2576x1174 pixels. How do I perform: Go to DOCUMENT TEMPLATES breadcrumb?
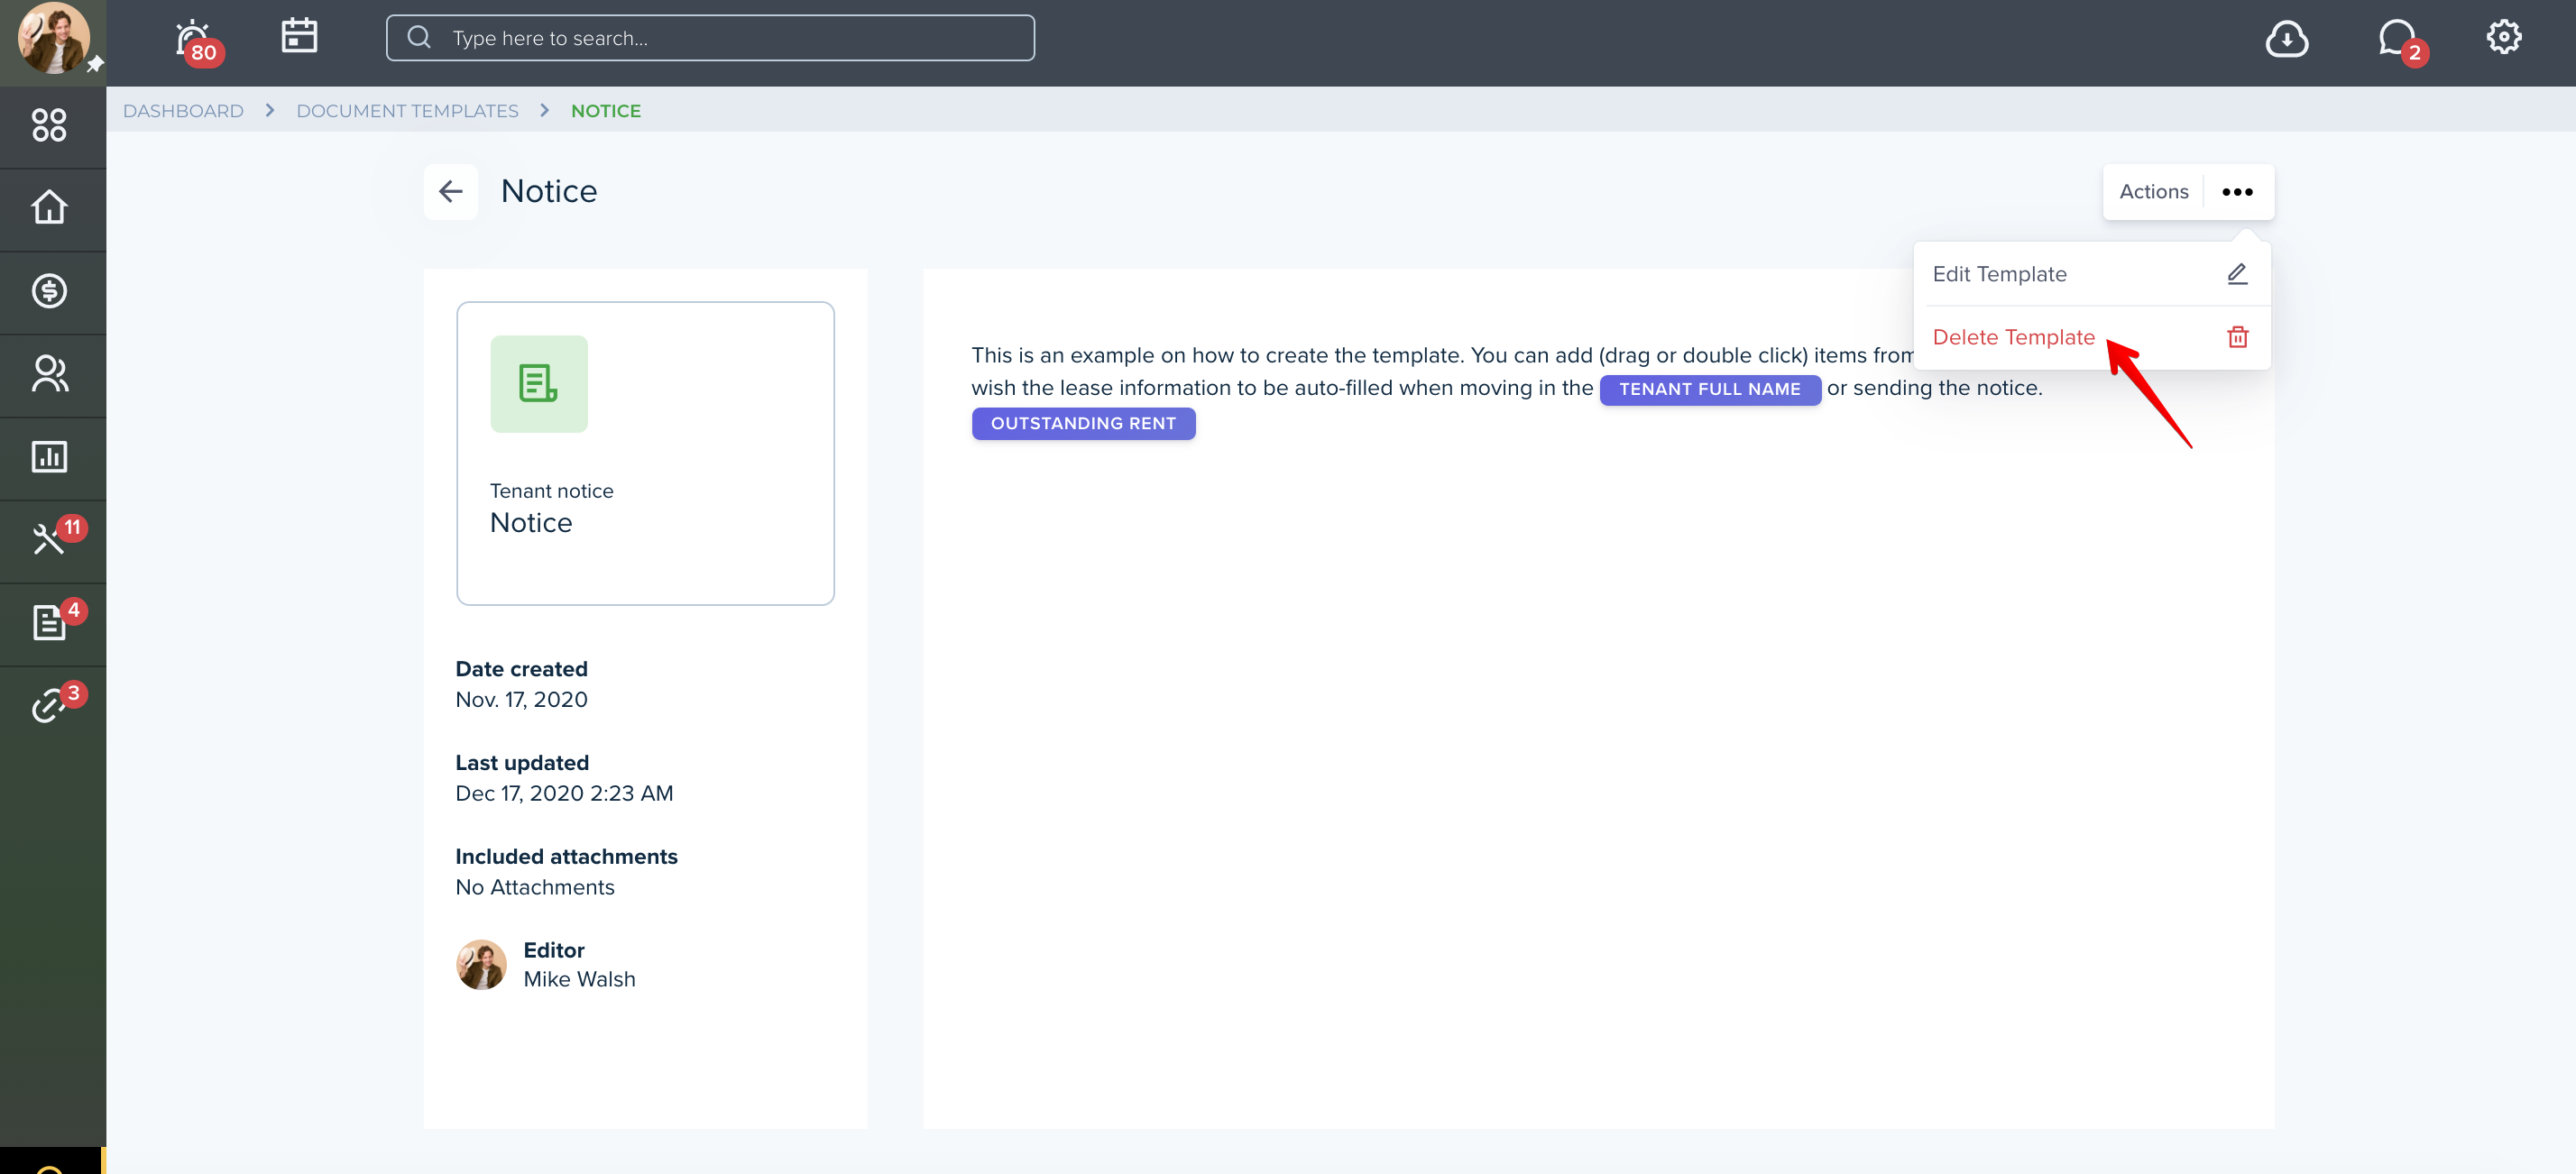(x=407, y=111)
